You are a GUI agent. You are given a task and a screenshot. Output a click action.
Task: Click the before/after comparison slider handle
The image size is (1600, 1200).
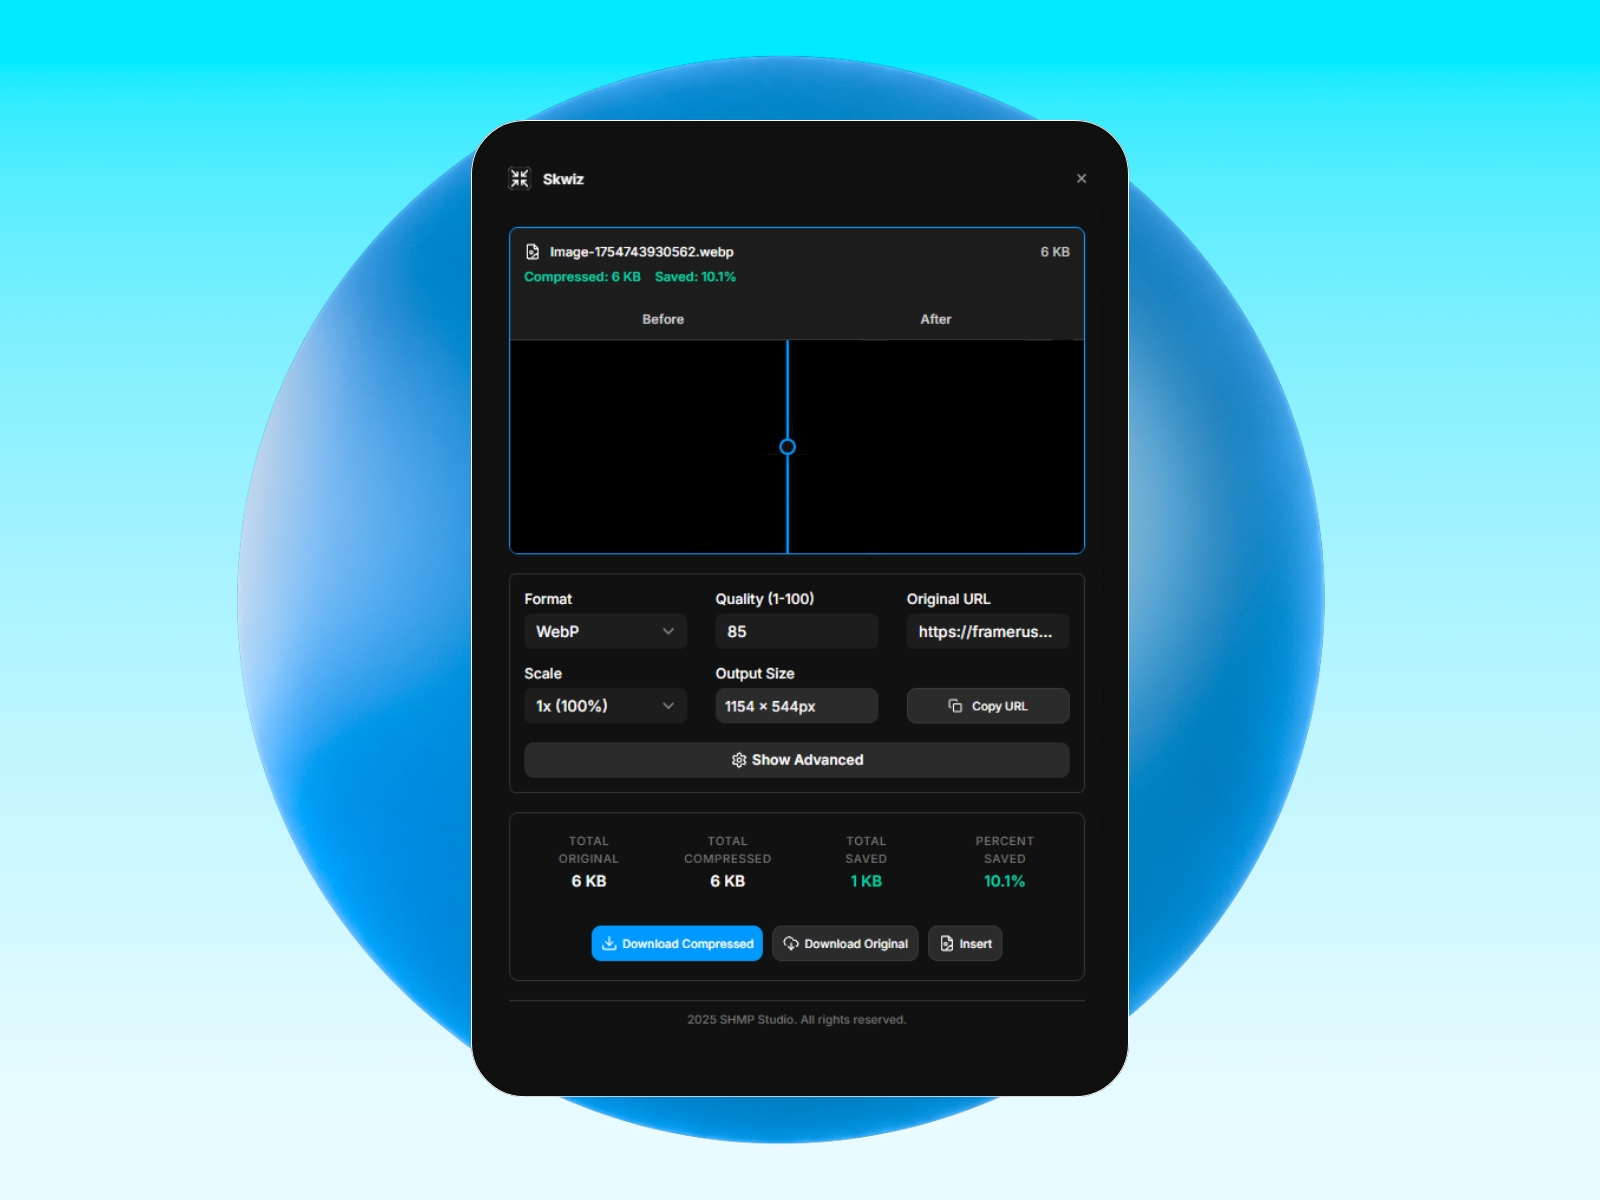click(x=788, y=447)
